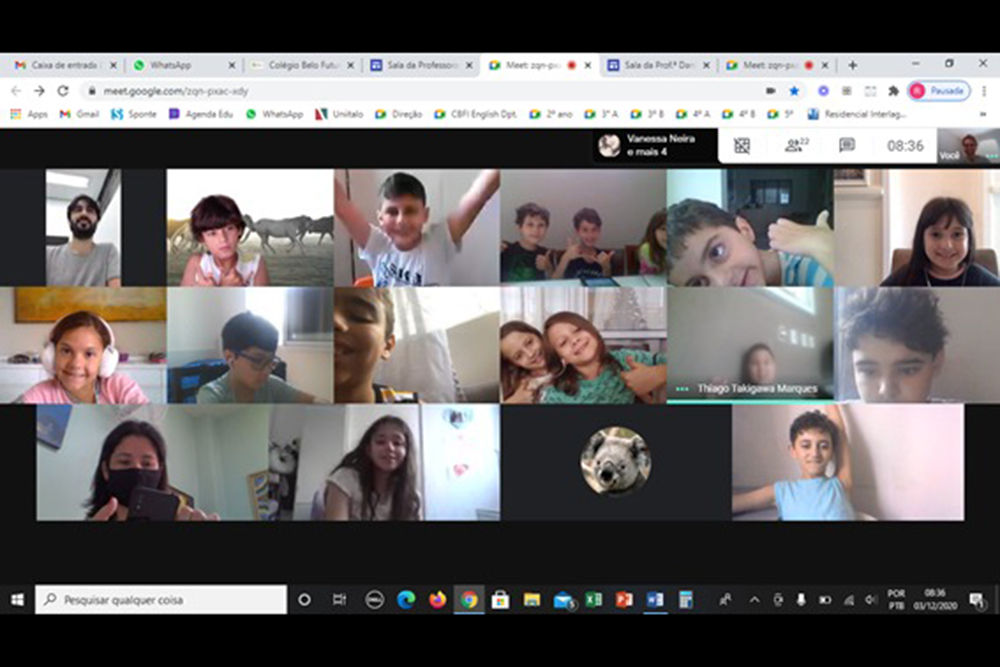Change the Meet tile layout via grid icon
This screenshot has height=667, width=1000.
[742, 146]
